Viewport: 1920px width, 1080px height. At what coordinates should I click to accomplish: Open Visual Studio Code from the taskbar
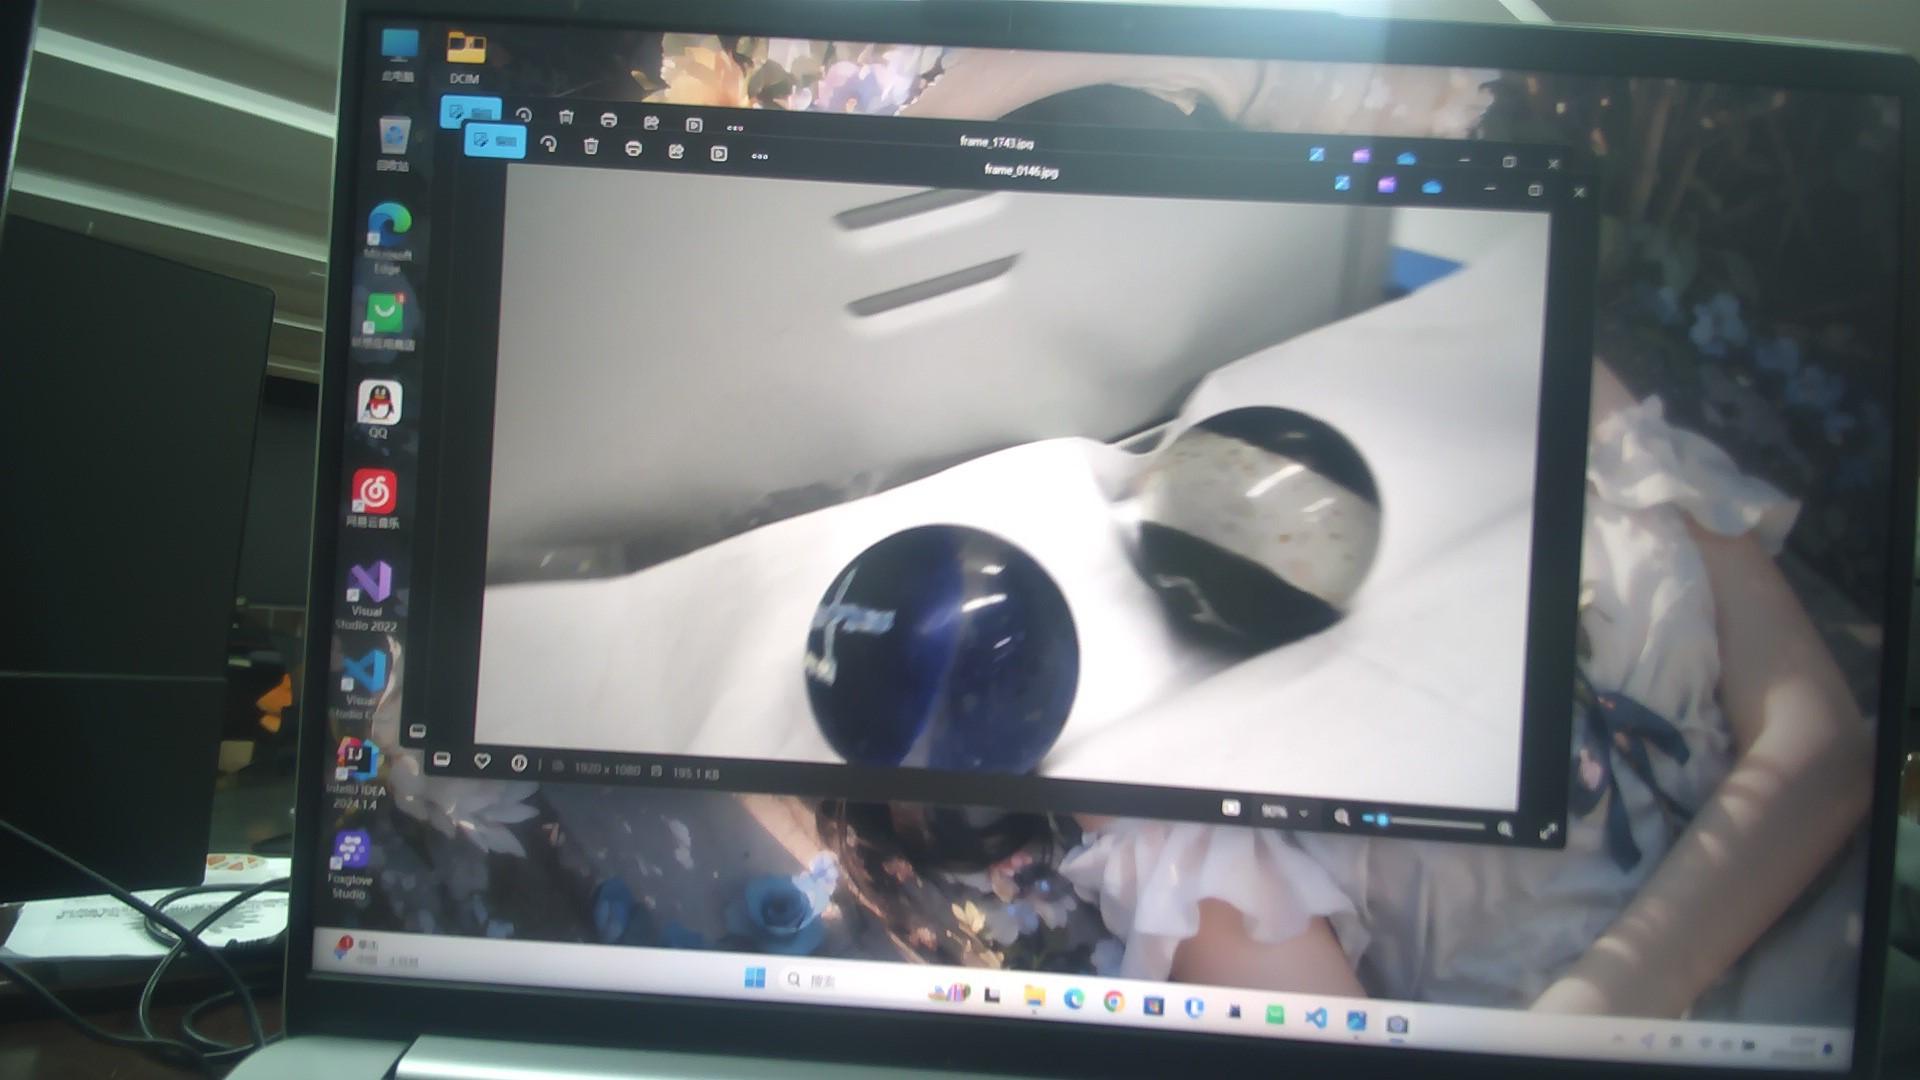click(1316, 1018)
